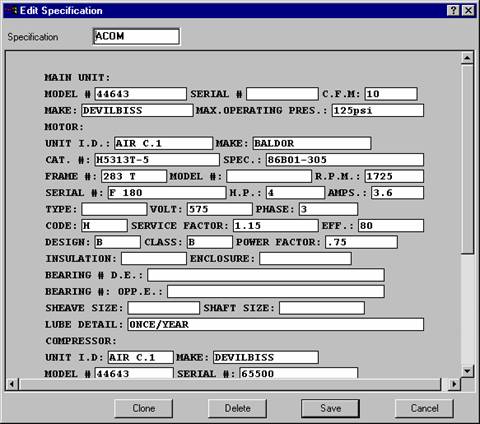Click the Clone button
The height and width of the screenshot is (424, 480).
144,408
